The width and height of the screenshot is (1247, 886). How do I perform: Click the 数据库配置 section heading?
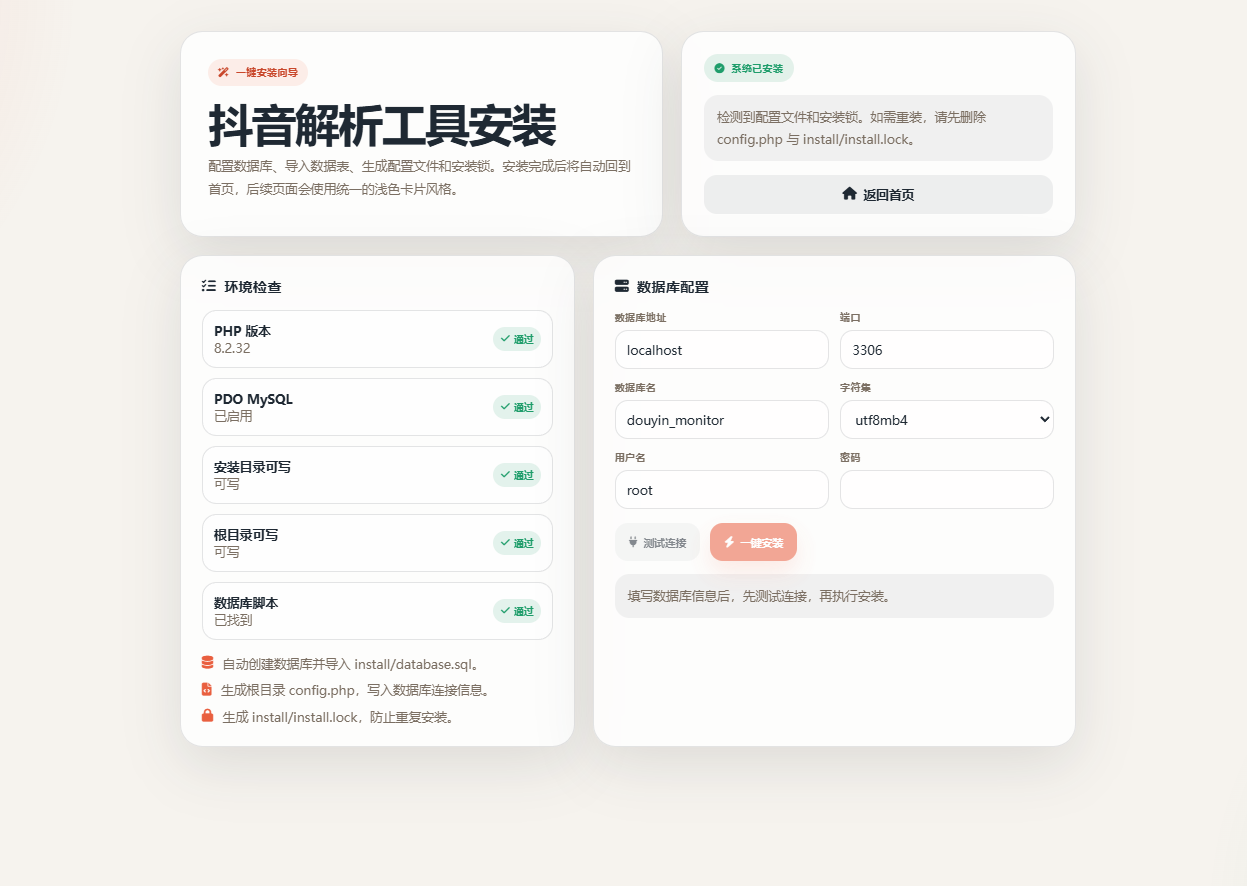coord(673,287)
